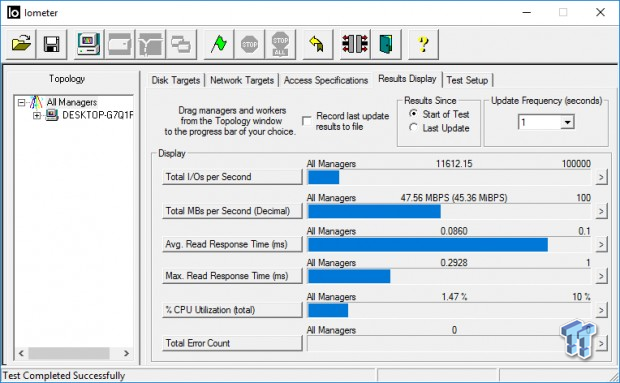Click Avg. Read Response Time (ms) button
This screenshot has height=383, width=620.
[x=232, y=245]
